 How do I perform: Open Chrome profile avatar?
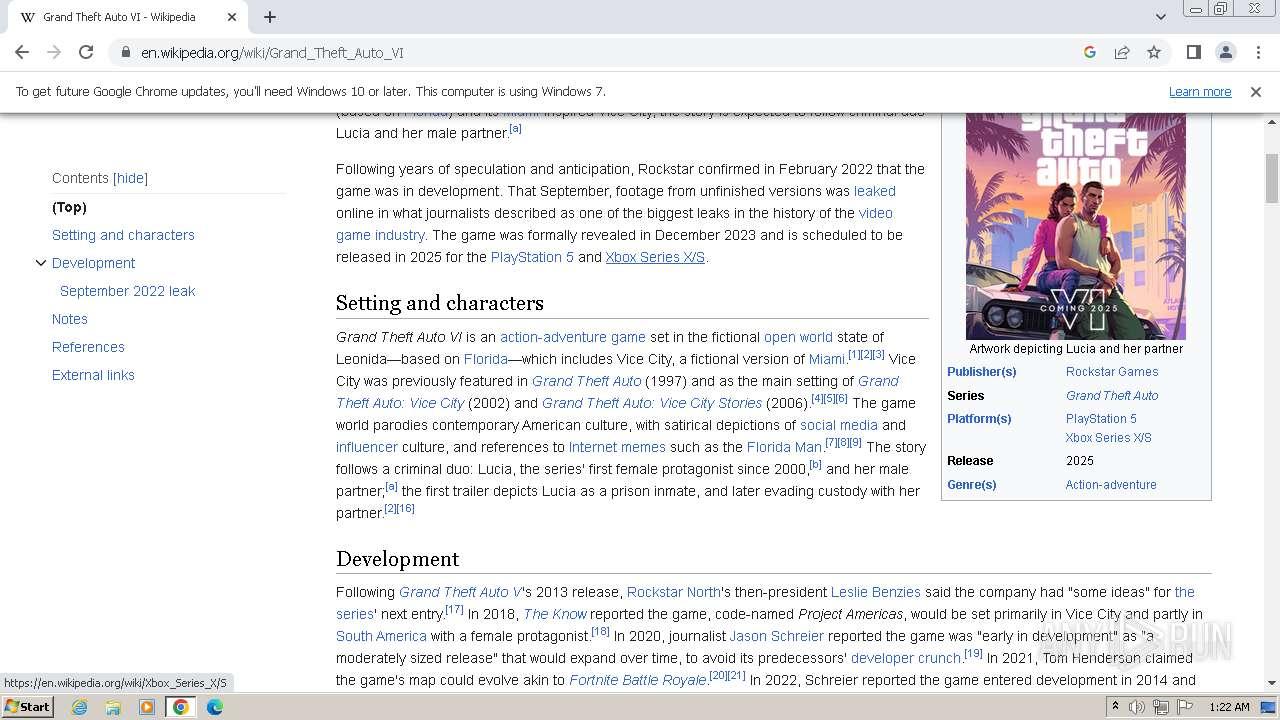(1225, 52)
